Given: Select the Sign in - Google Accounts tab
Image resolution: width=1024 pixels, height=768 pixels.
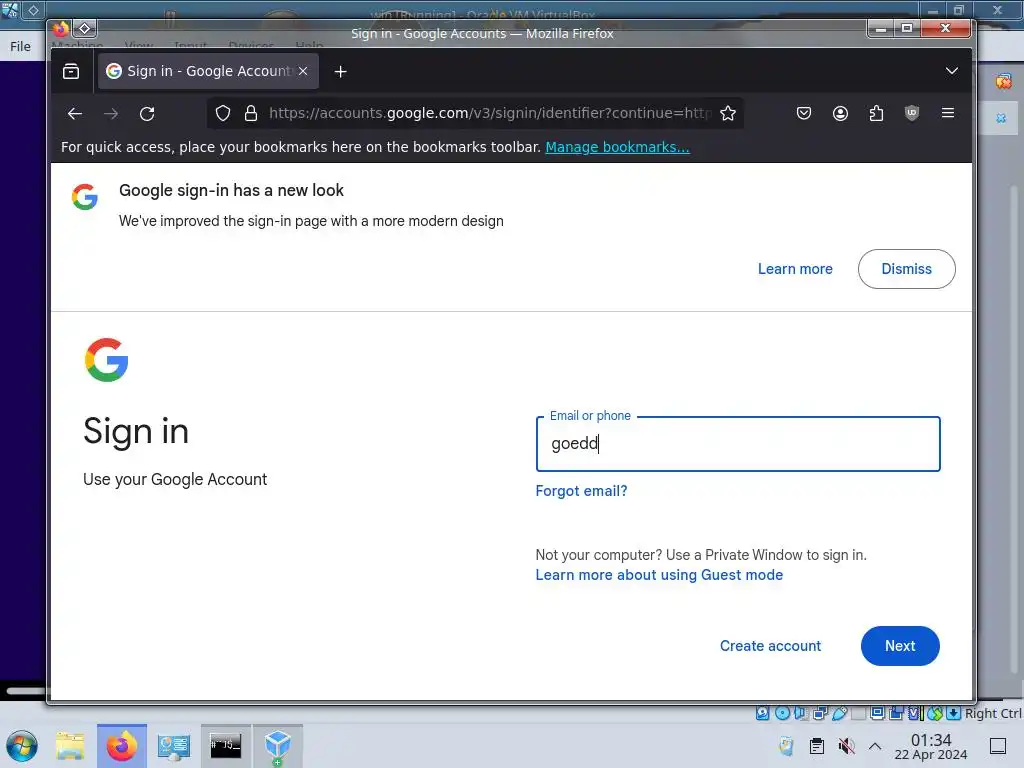Looking at the screenshot, I should 208,71.
